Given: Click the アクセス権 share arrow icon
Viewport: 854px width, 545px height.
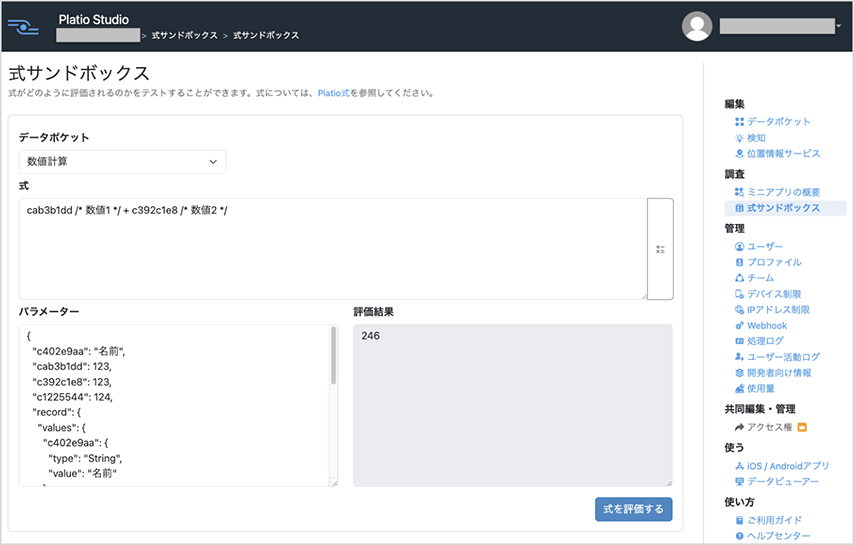Looking at the screenshot, I should tap(739, 427).
